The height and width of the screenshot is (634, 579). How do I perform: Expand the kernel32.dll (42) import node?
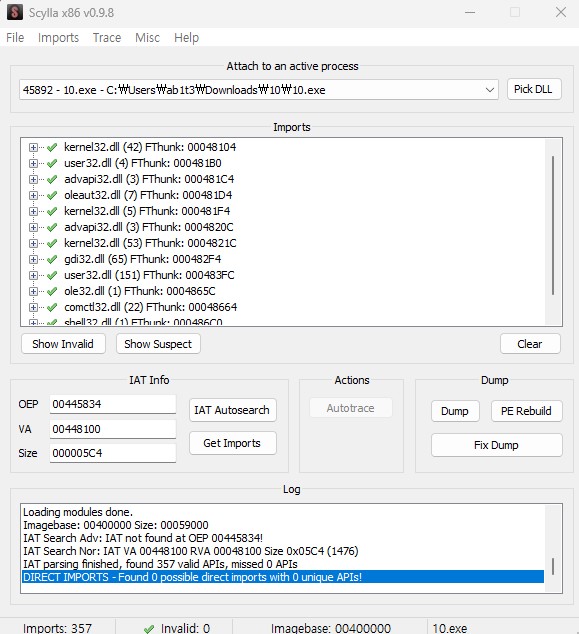point(33,147)
